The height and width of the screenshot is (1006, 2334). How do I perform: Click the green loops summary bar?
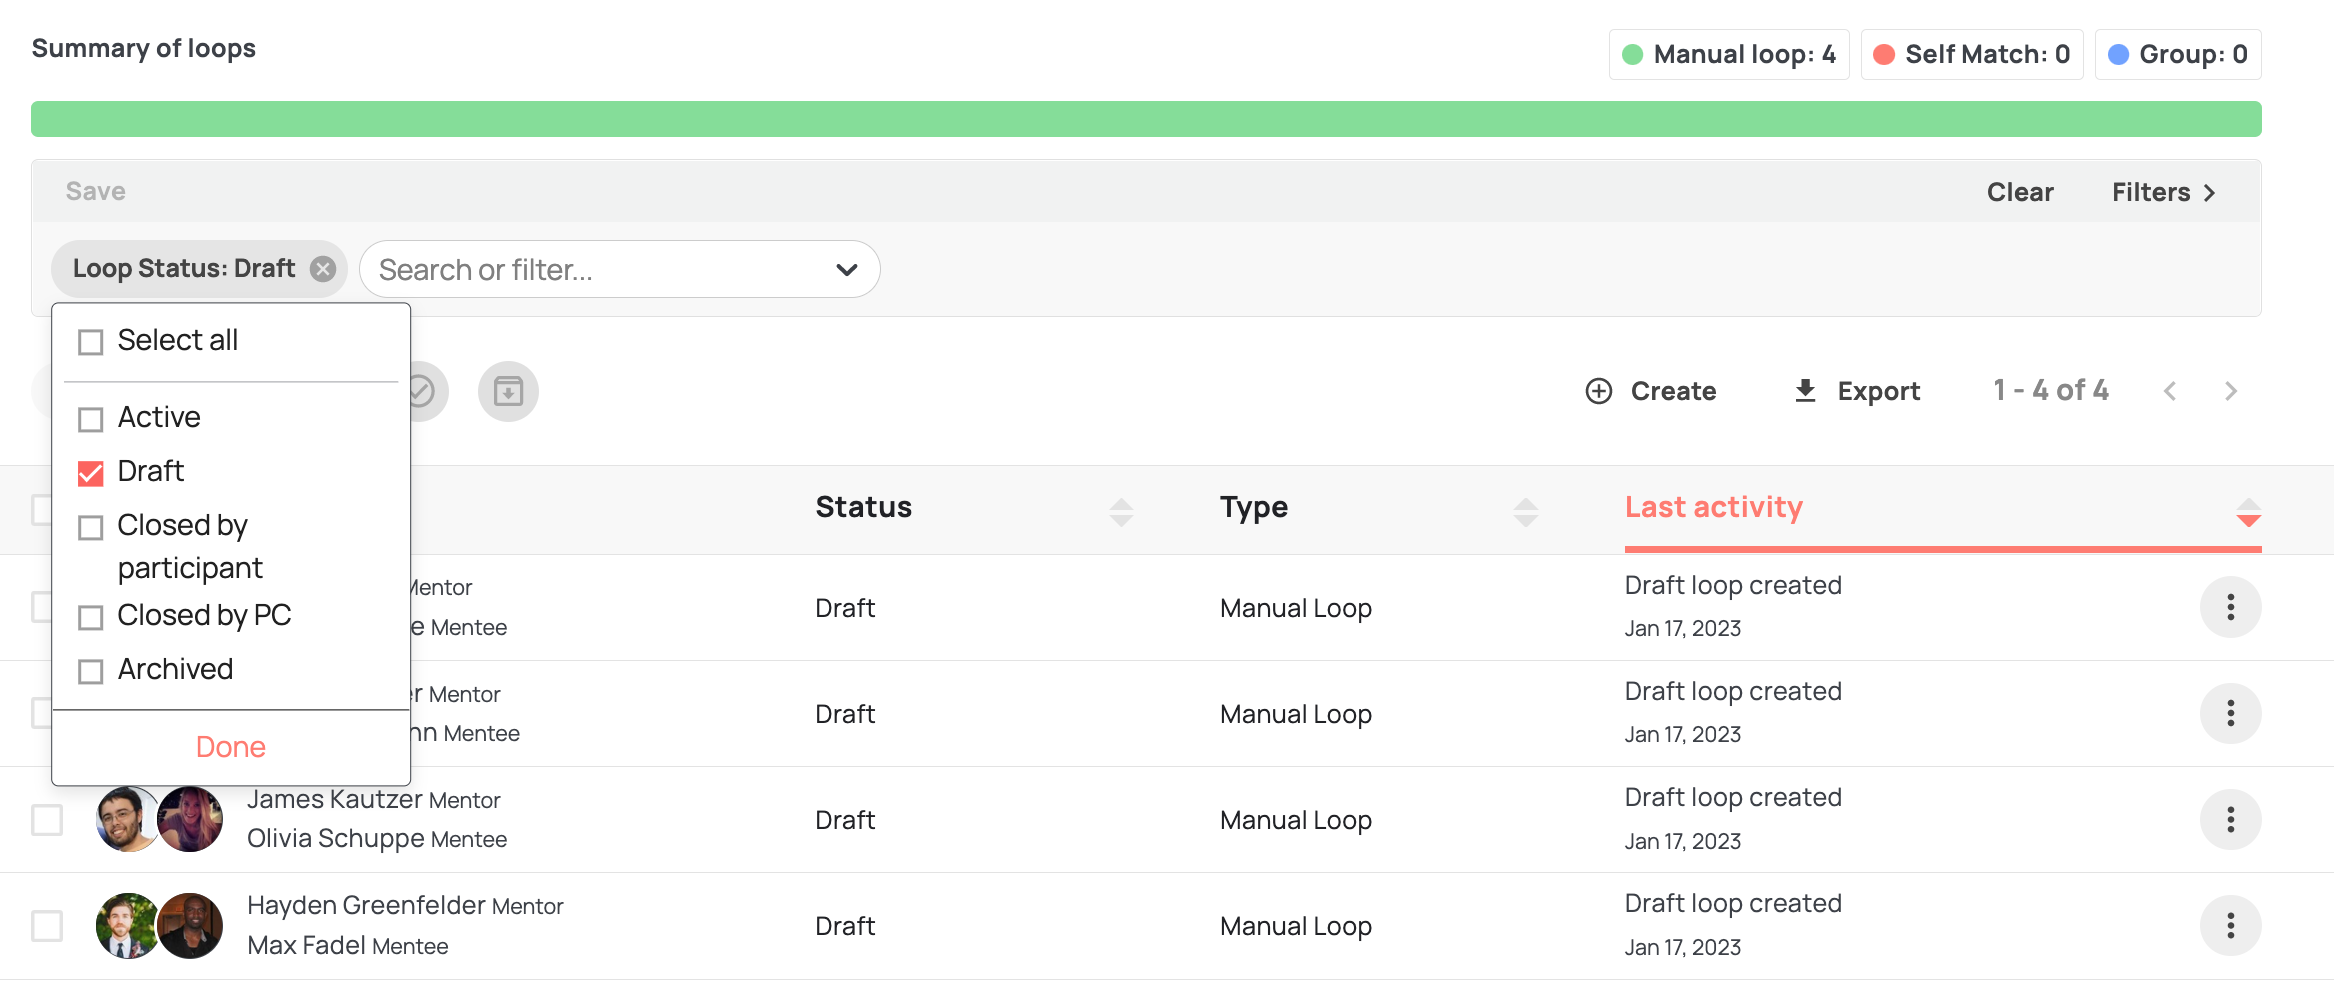(x=1146, y=119)
